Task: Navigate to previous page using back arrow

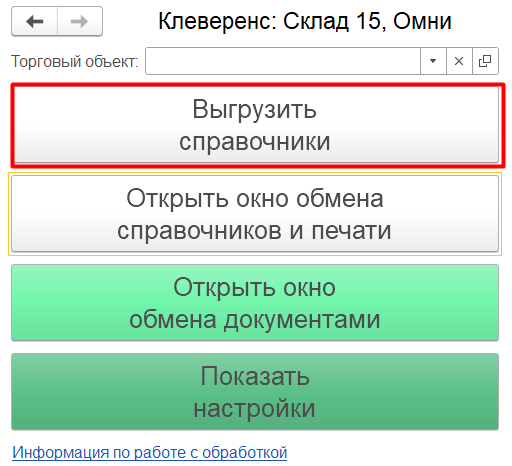Action: click(35, 22)
